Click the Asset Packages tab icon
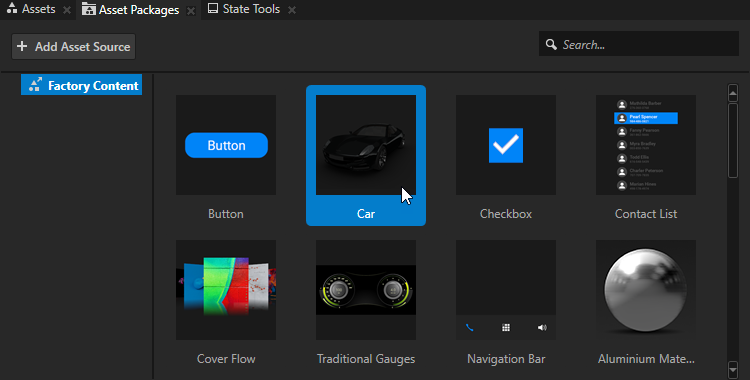750x380 pixels. [x=88, y=9]
